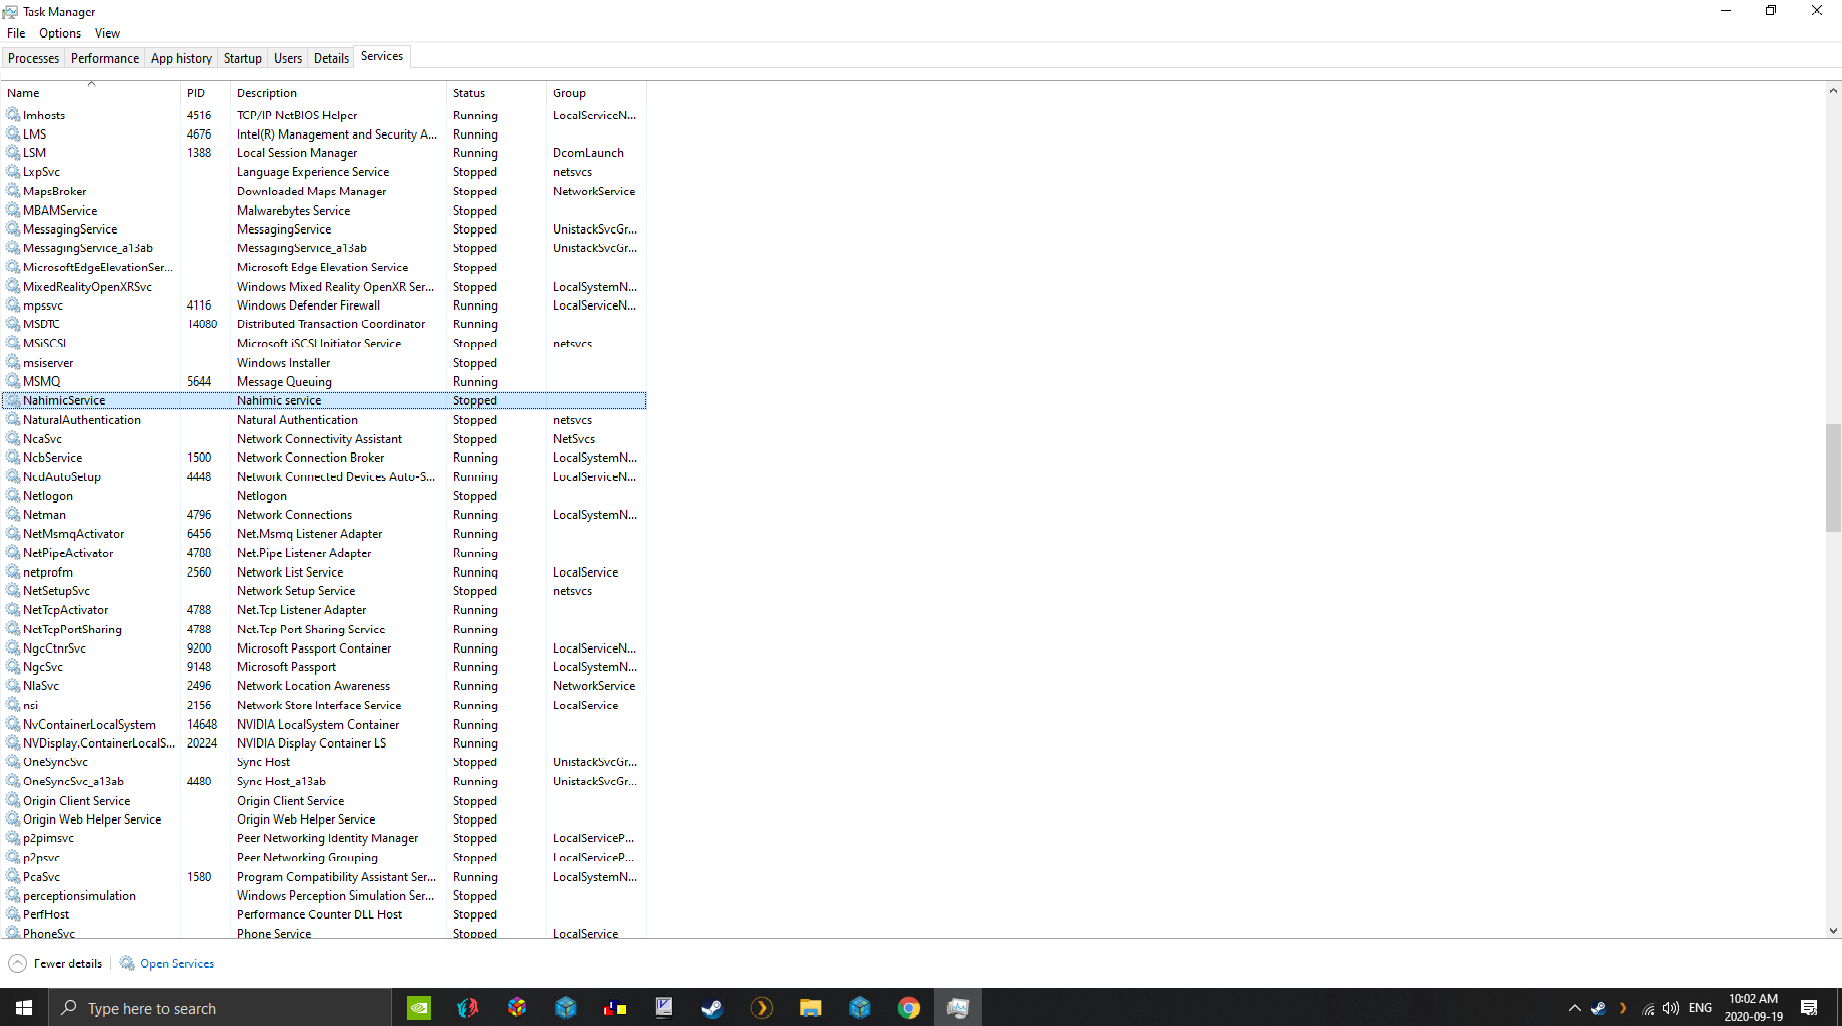Image resolution: width=1842 pixels, height=1026 pixels.
Task: Select the LSM service row
Action: click(x=324, y=153)
